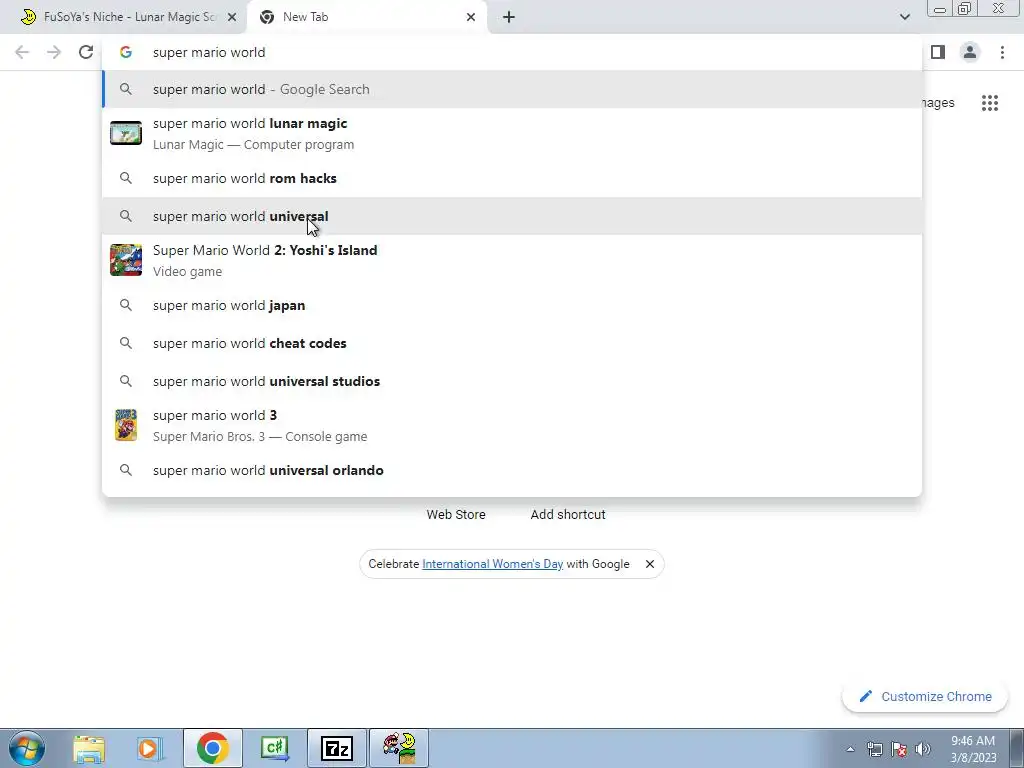Click the Yoshi's Island game thumbnail
This screenshot has height=768, width=1024.
coord(126,260)
